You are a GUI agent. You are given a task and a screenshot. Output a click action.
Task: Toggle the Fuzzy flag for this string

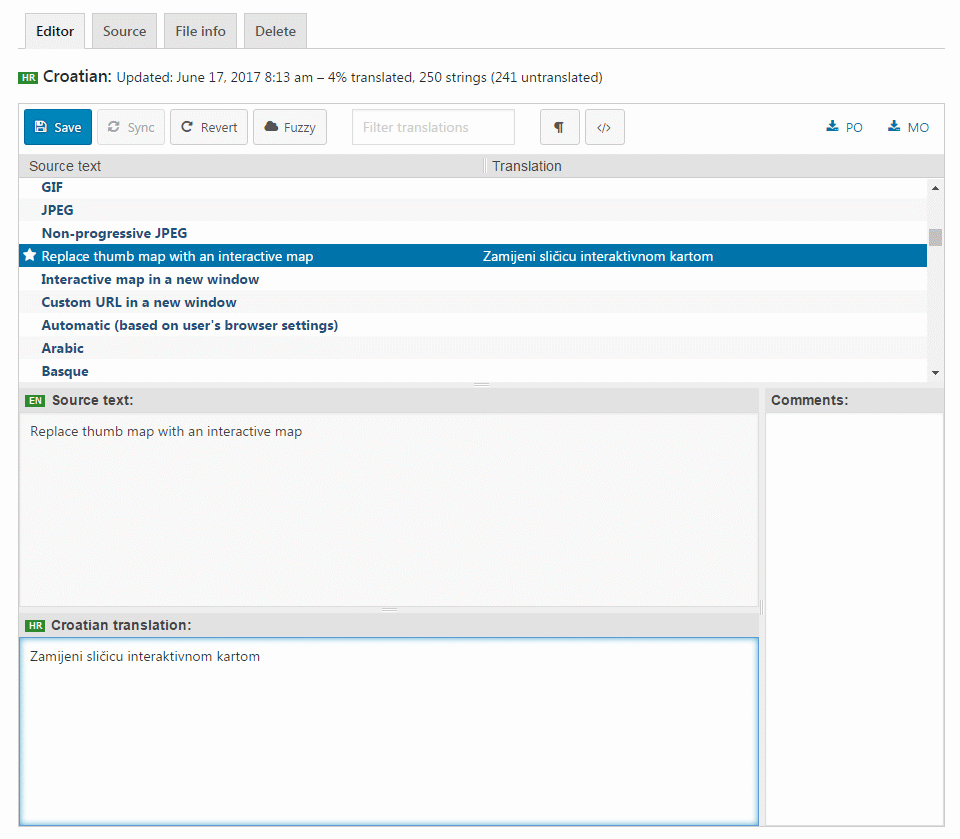(289, 127)
